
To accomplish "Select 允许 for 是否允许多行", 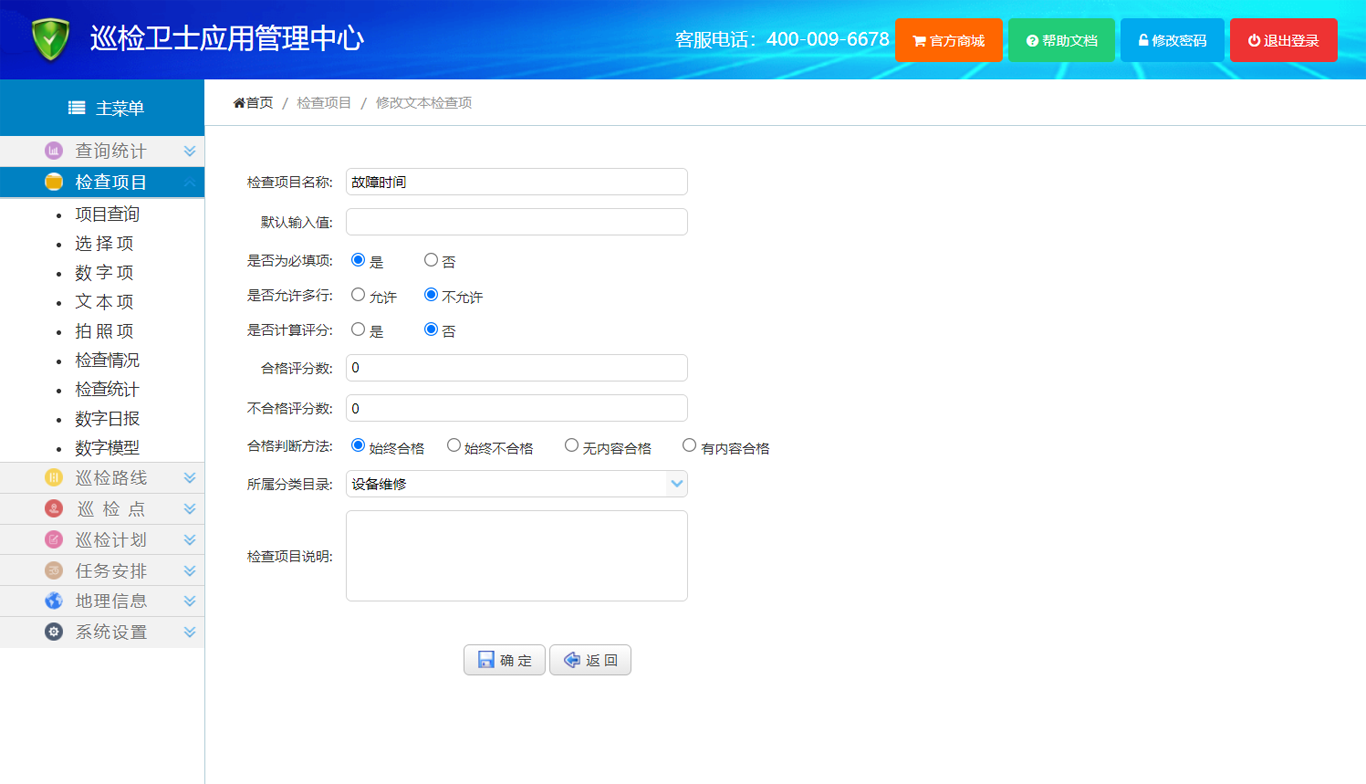I will pyautogui.click(x=358, y=295).
